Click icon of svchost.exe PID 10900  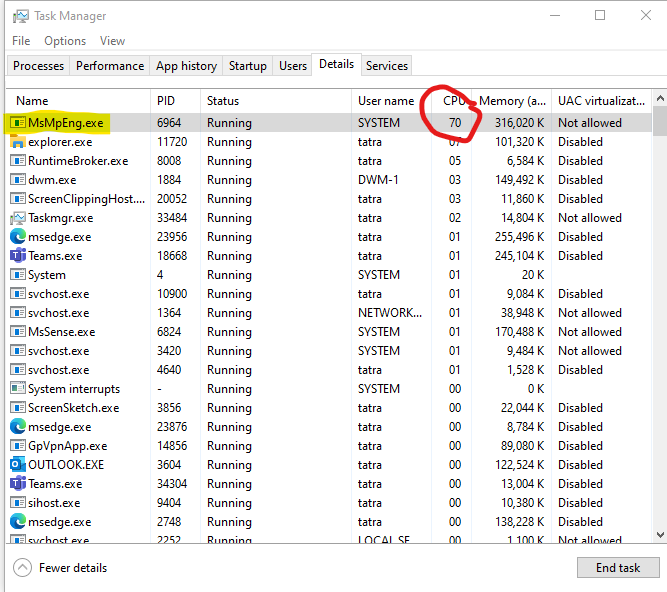click(x=17, y=293)
